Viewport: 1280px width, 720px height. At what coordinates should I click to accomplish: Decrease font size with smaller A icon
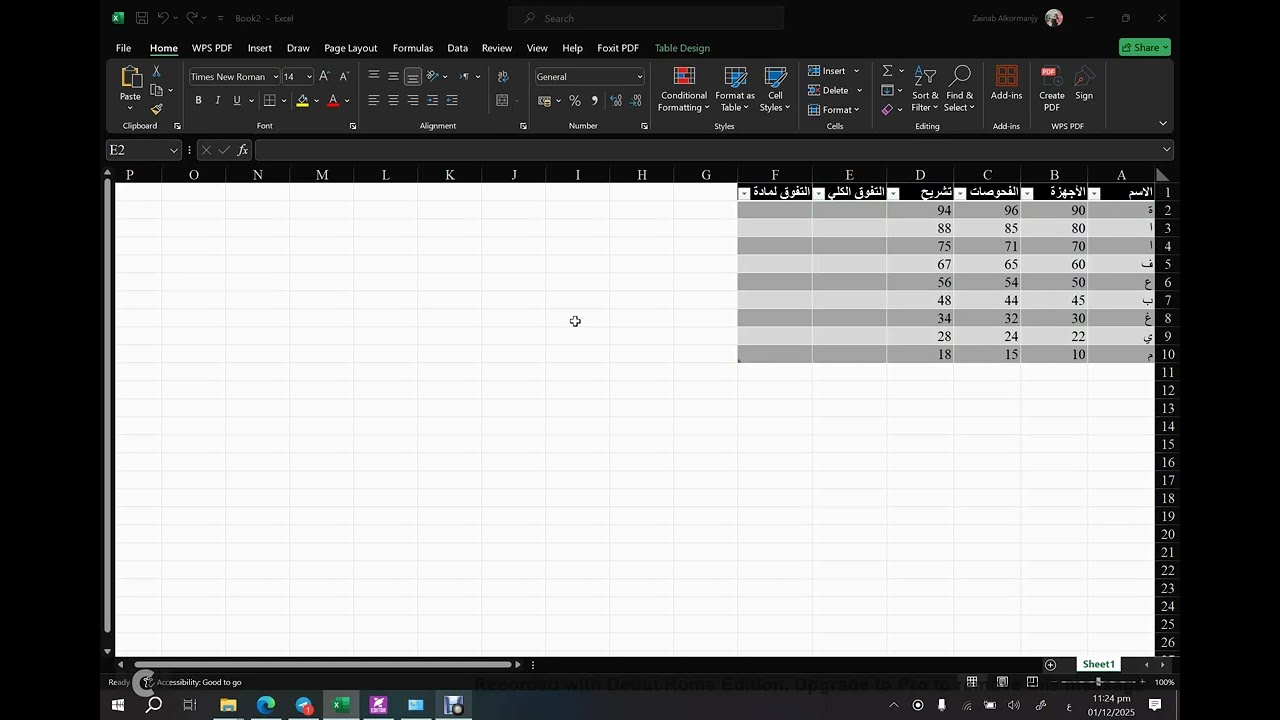pyautogui.click(x=344, y=76)
